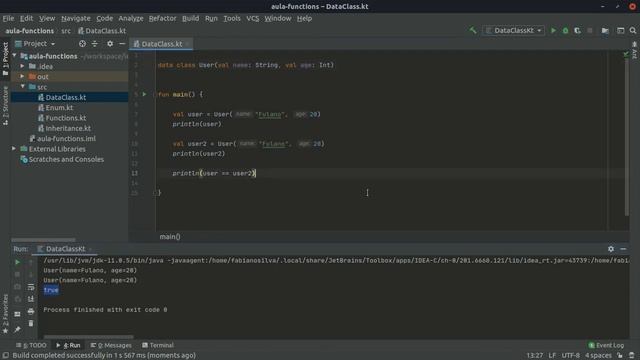Collapse the aula-functions root node
Viewport: 640px width, 360px height.
point(15,56)
